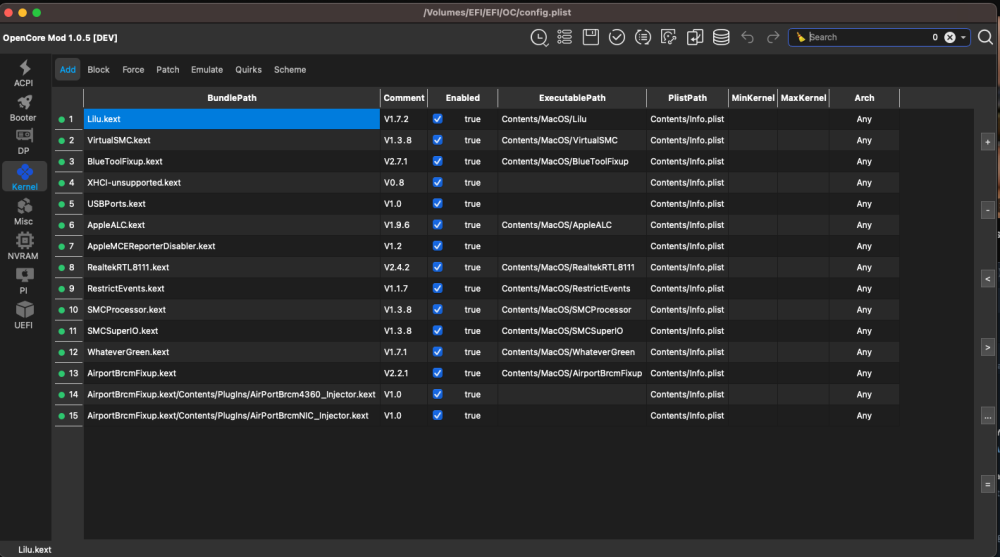
Task: Click the right chevron side button
Action: click(987, 348)
